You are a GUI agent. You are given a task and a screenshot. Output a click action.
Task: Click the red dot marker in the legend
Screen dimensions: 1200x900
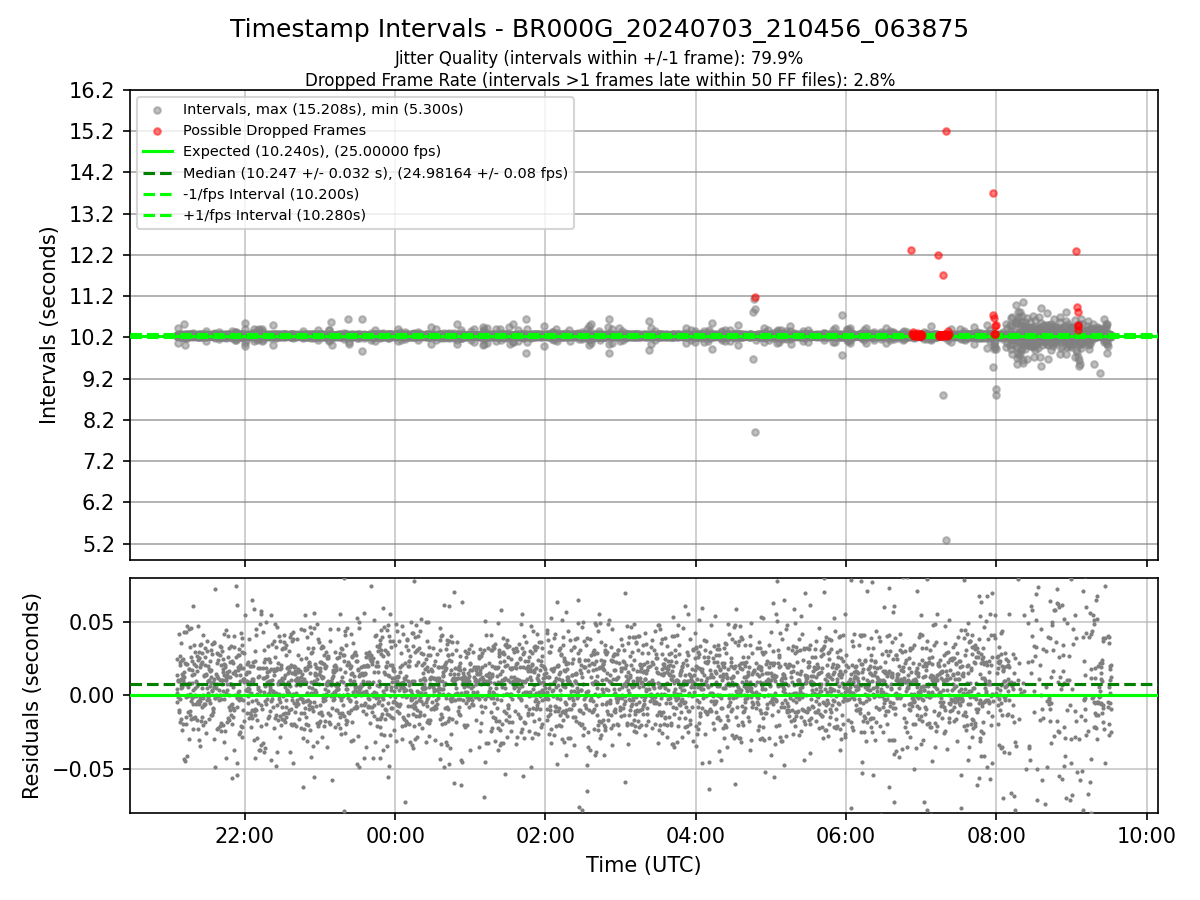[157, 130]
